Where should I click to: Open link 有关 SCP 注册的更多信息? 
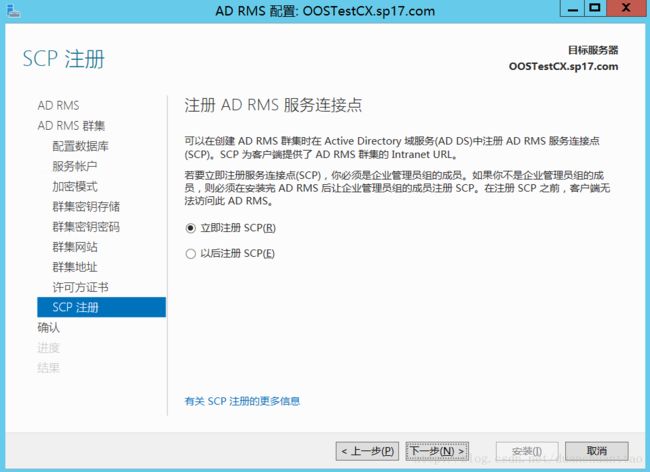point(242,401)
